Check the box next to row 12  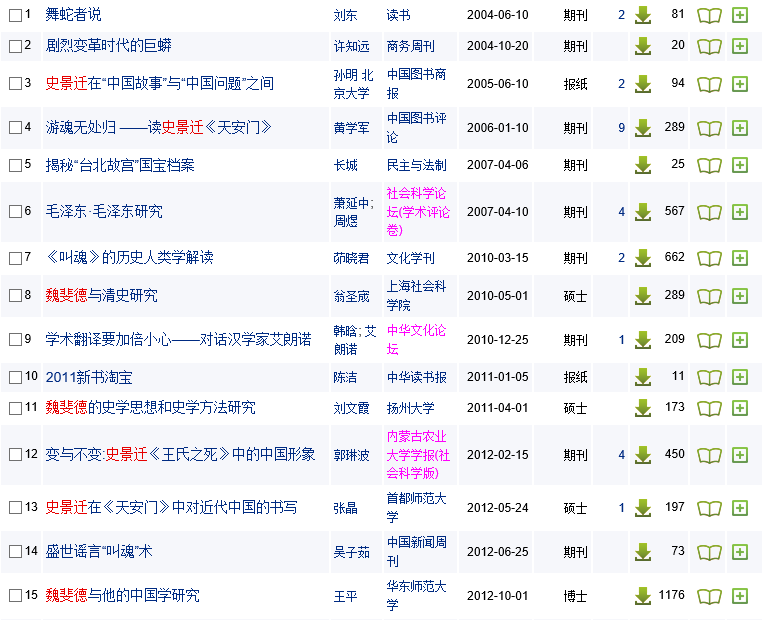[x=14, y=454]
